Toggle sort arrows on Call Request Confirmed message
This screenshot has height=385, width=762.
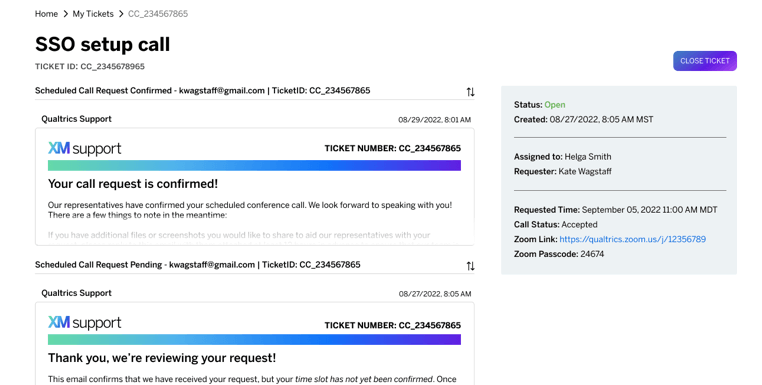pyautogui.click(x=470, y=92)
